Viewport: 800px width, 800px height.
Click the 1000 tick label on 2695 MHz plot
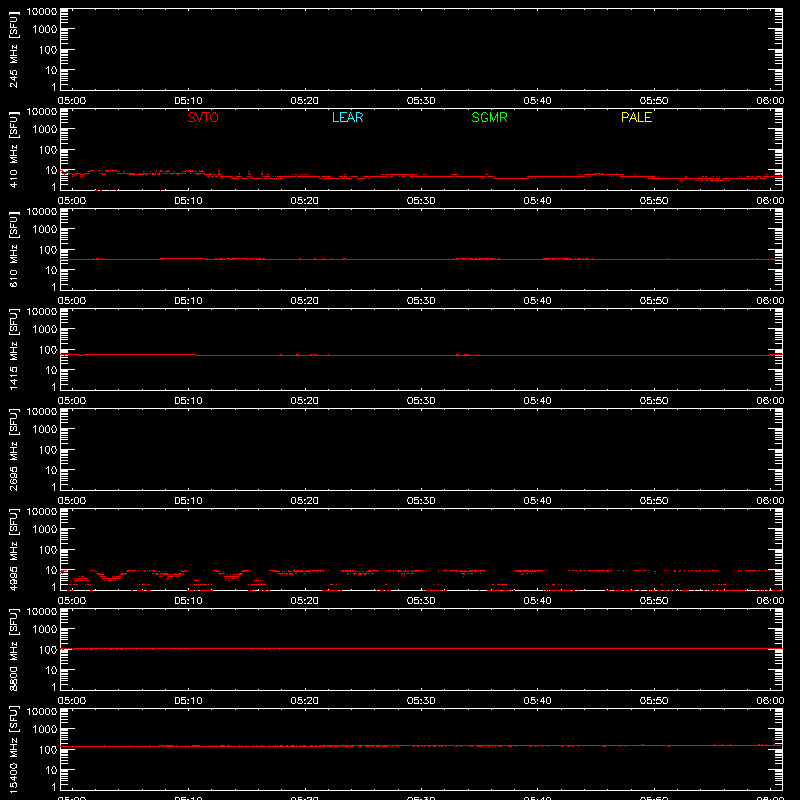pyautogui.click(x=45, y=430)
